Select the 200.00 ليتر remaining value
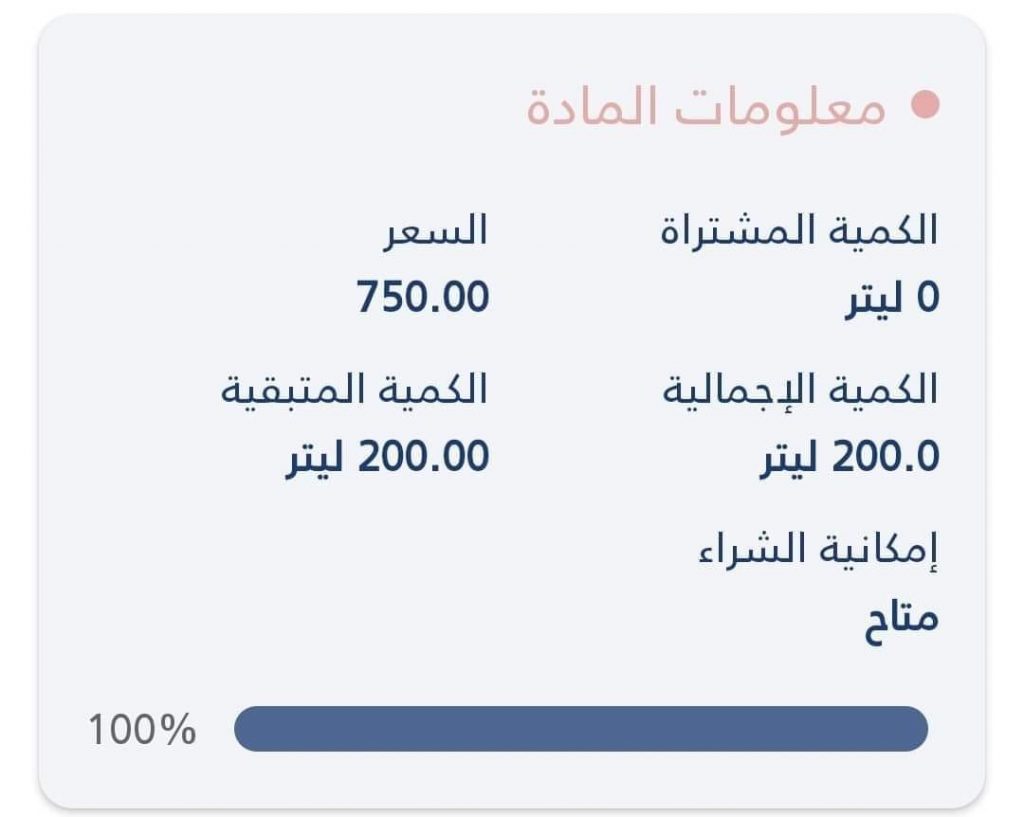The image size is (1024, 817). tap(387, 457)
